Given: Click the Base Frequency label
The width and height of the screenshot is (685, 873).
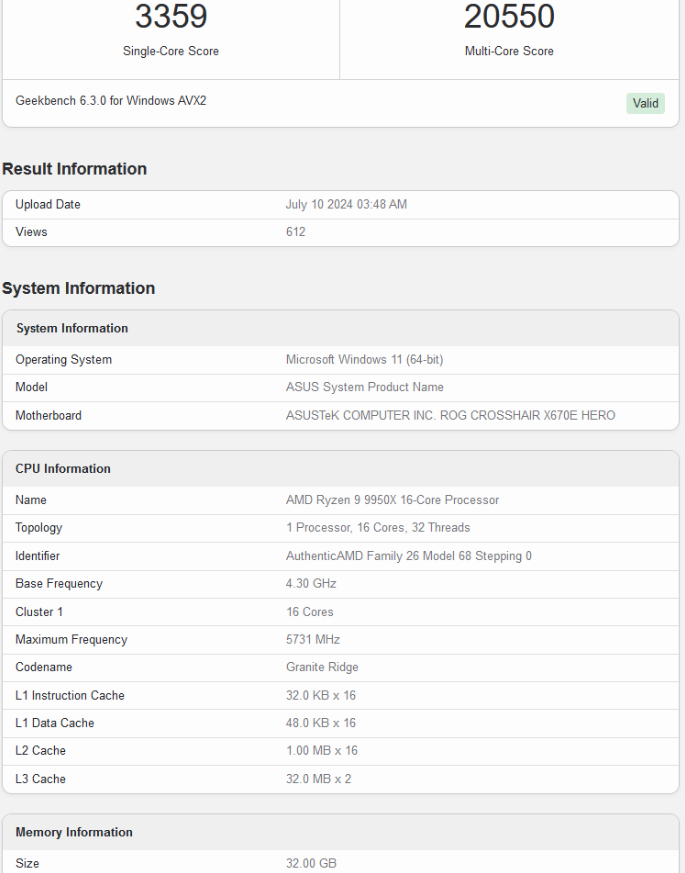Looking at the screenshot, I should (x=59, y=583).
